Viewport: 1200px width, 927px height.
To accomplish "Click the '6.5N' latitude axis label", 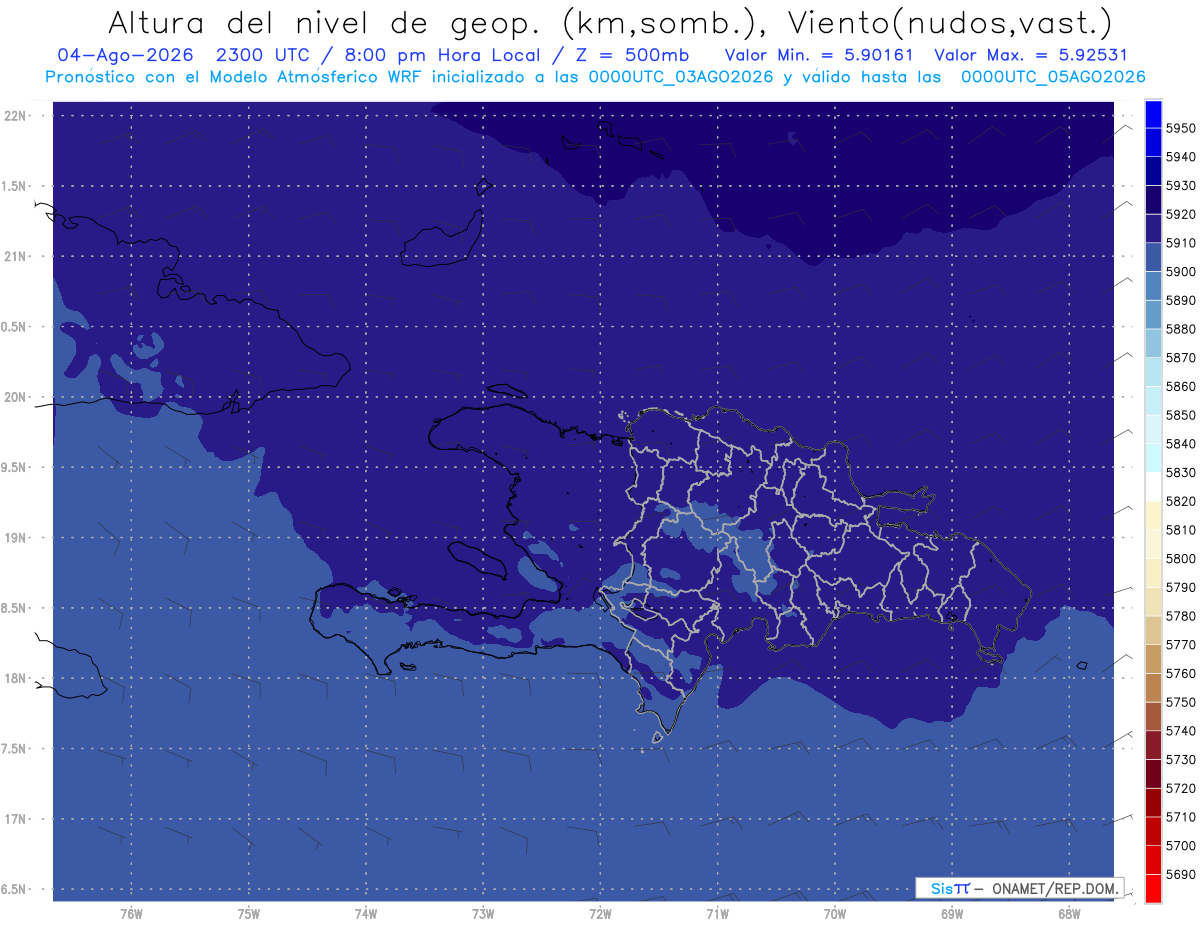I will tap(15, 890).
